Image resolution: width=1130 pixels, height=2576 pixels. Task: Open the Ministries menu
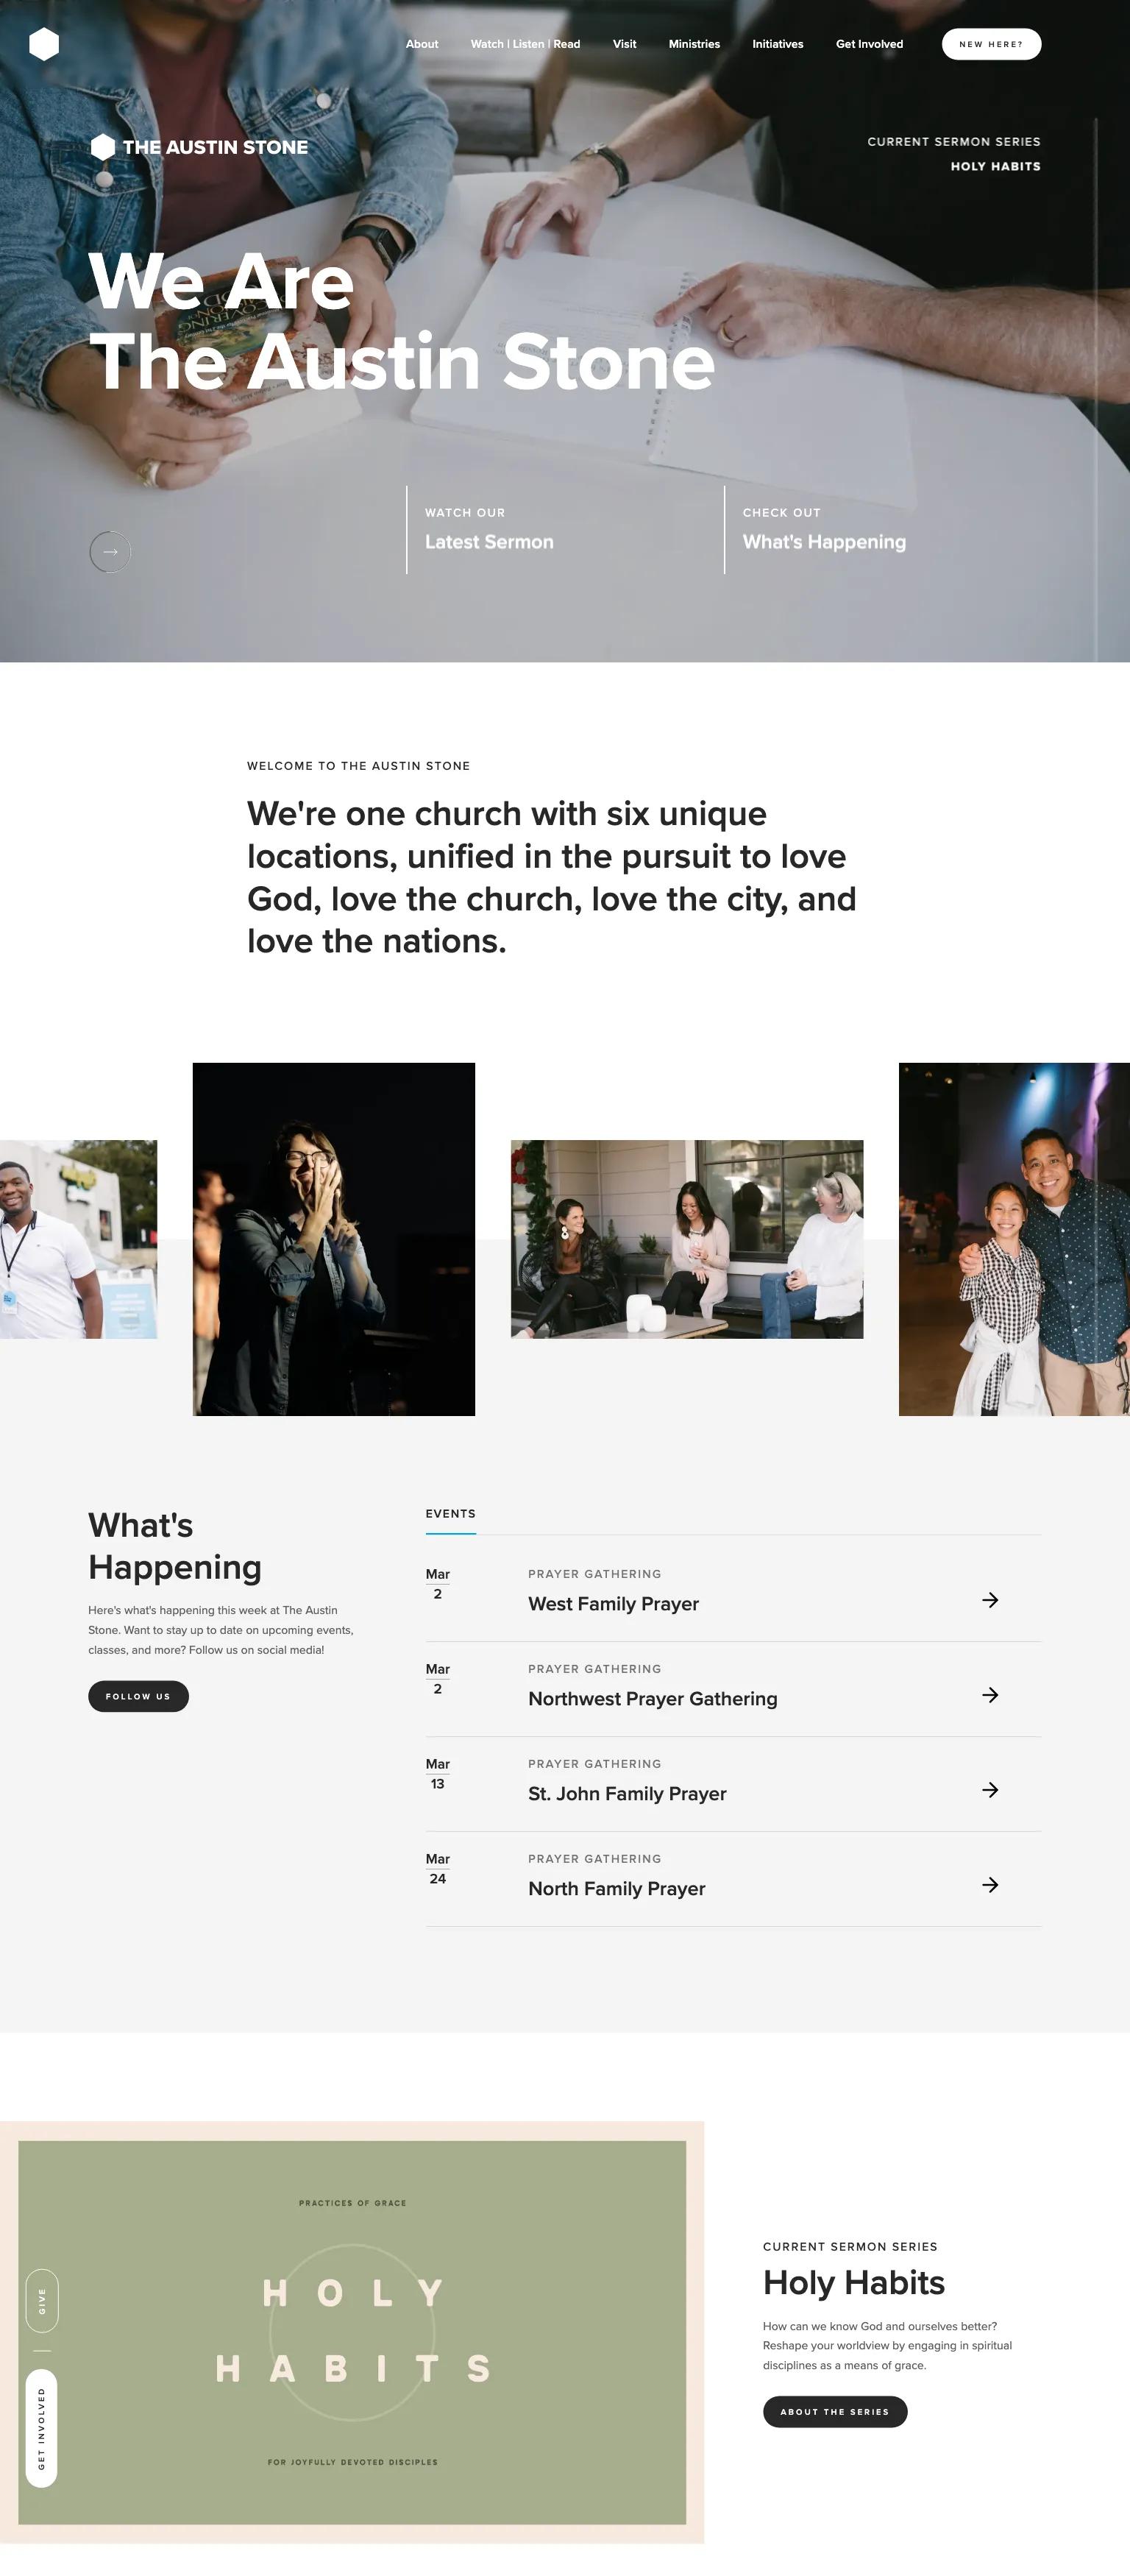click(x=694, y=44)
